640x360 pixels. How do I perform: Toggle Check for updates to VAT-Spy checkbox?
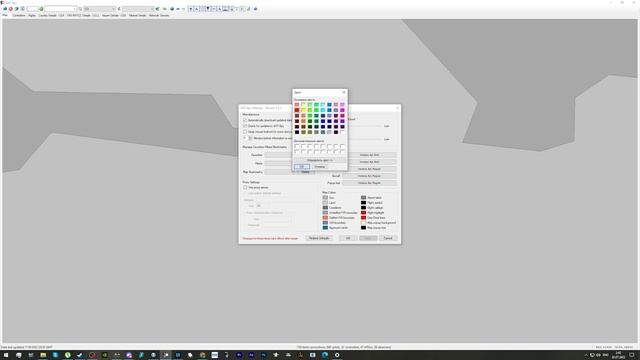[x=245, y=126]
